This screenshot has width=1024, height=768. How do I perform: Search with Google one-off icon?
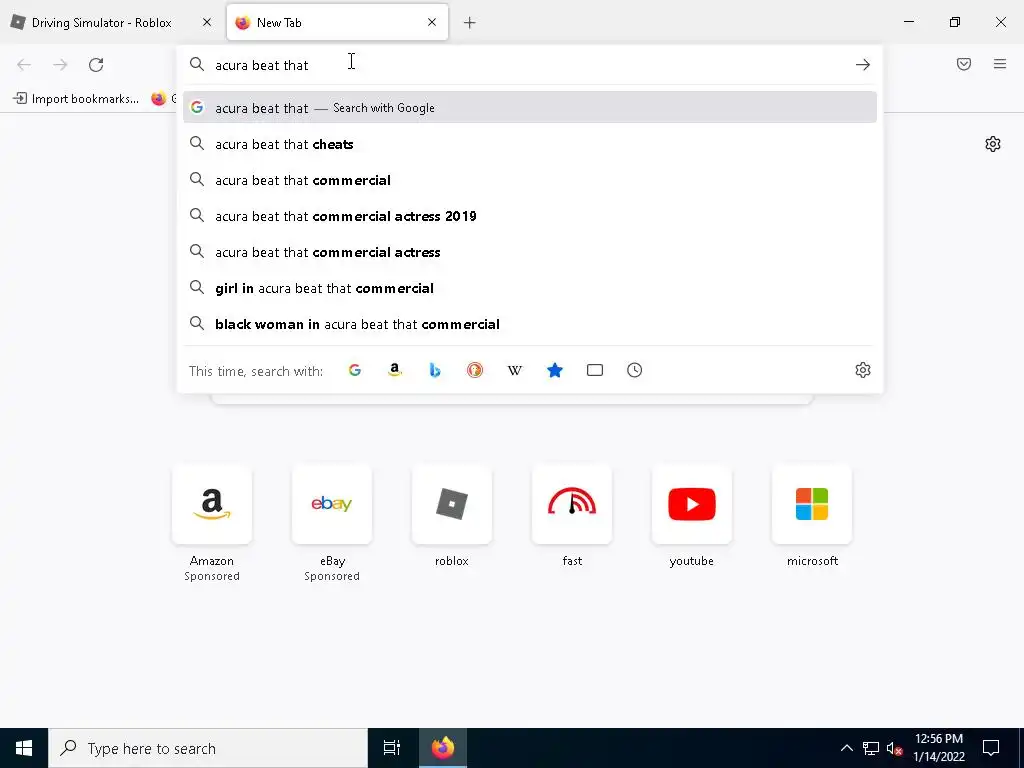[x=355, y=370]
